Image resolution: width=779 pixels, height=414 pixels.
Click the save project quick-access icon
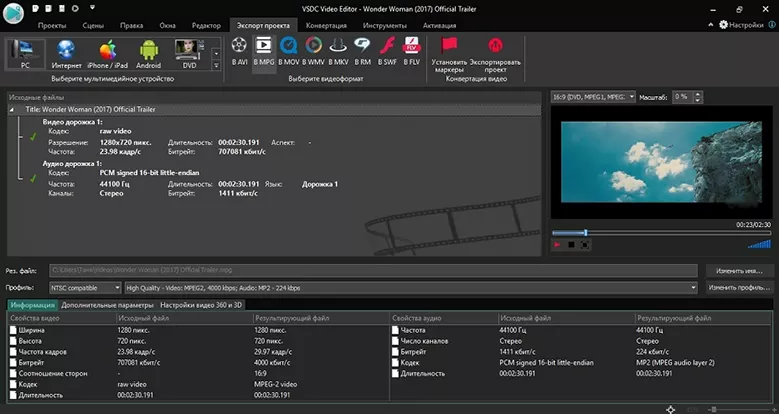click(x=62, y=8)
